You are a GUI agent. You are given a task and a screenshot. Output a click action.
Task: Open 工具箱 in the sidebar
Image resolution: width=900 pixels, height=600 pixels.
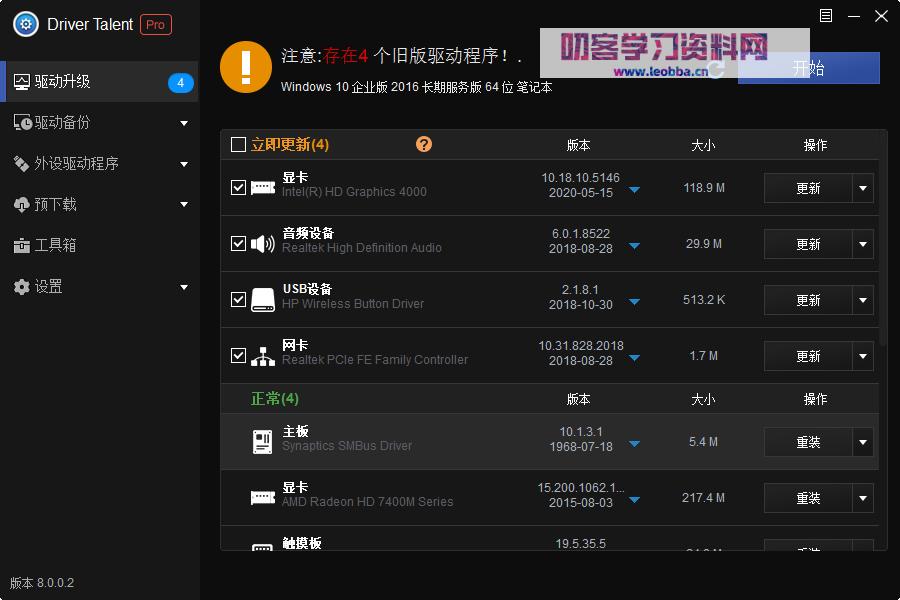point(99,246)
